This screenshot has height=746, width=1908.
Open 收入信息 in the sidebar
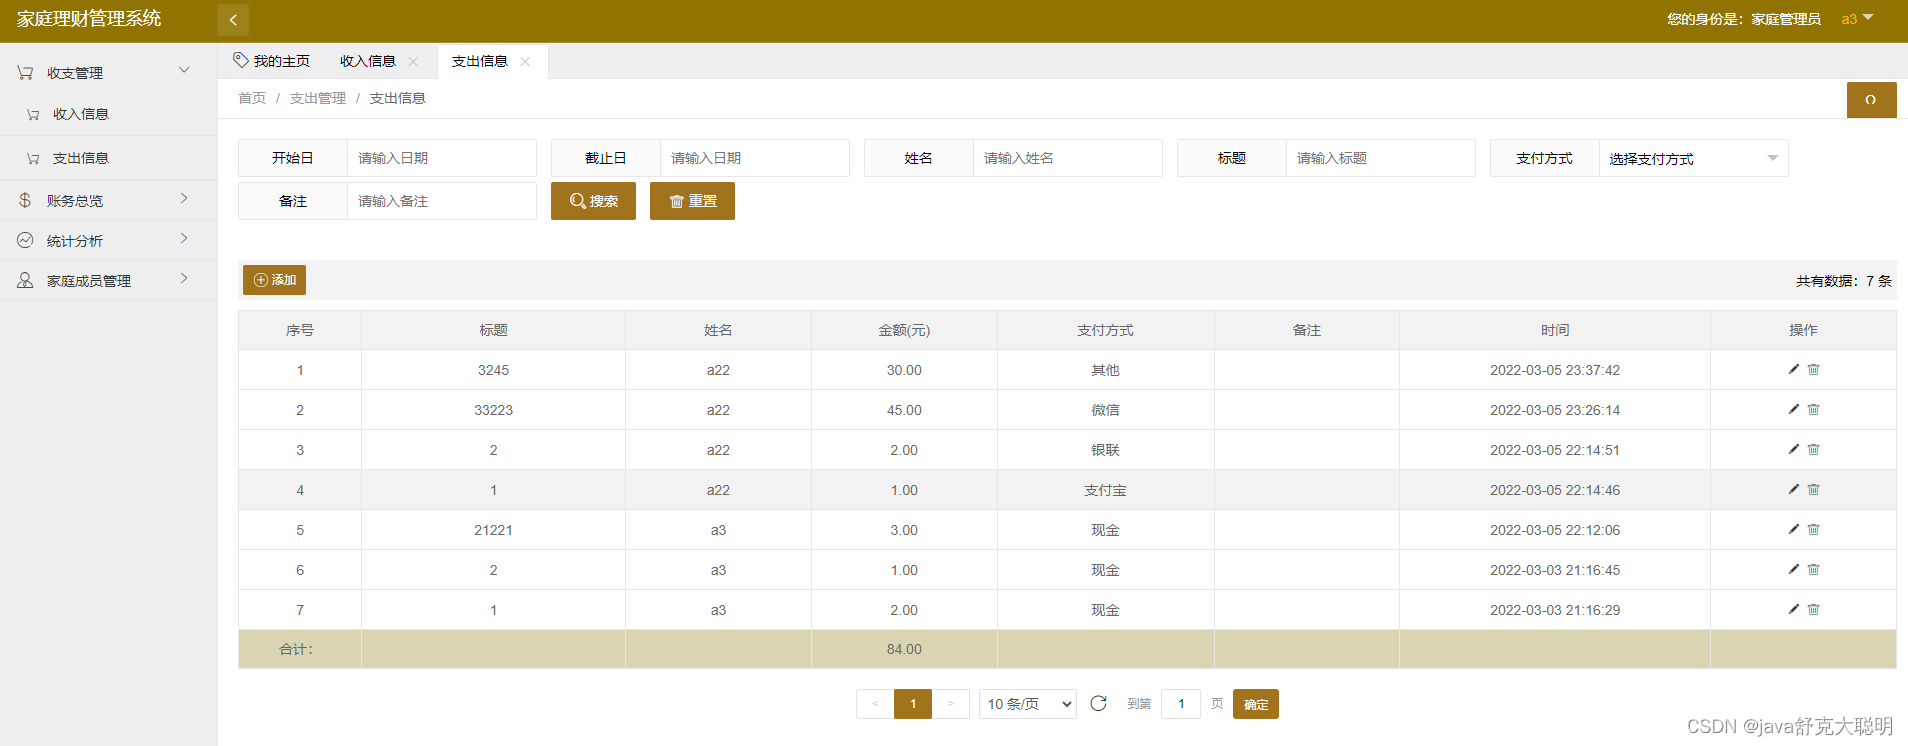[108, 114]
